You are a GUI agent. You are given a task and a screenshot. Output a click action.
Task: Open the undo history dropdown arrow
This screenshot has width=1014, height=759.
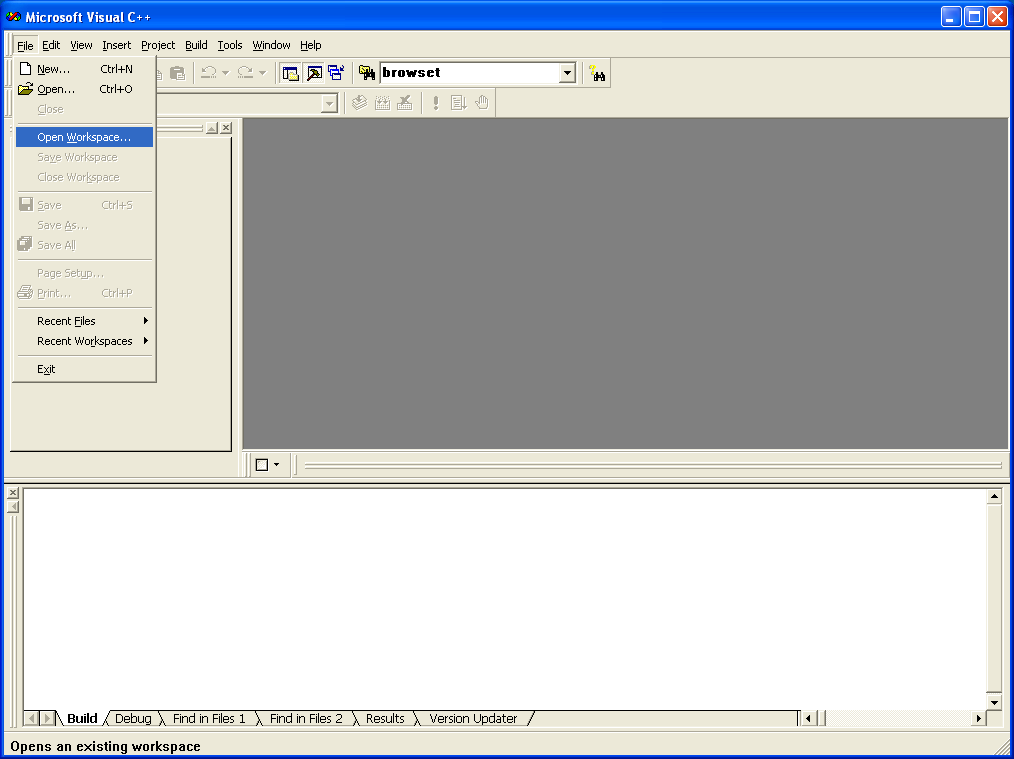pos(226,73)
